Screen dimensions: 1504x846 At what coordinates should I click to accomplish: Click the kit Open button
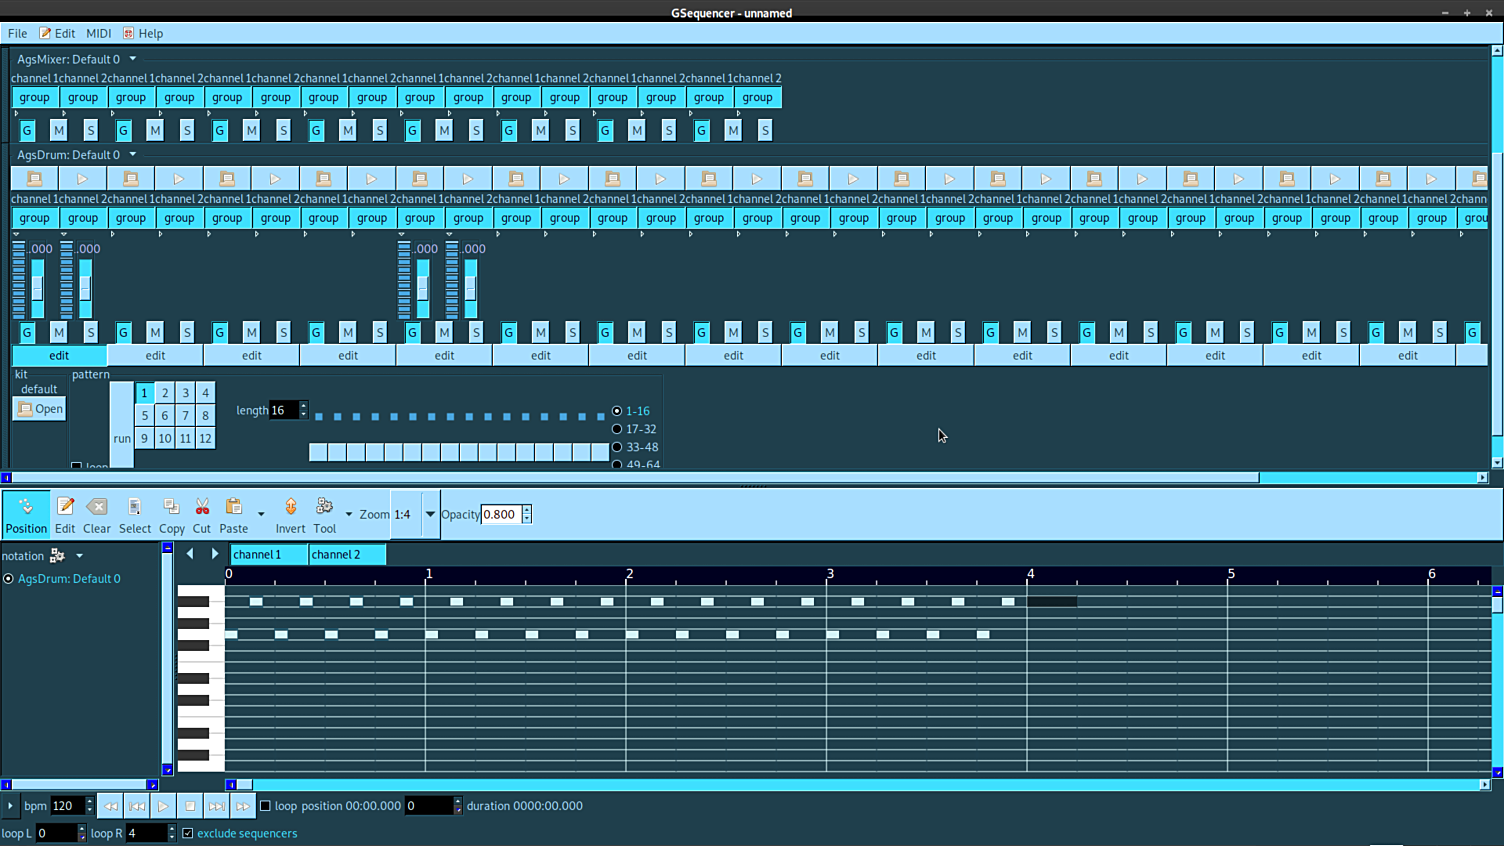40,408
